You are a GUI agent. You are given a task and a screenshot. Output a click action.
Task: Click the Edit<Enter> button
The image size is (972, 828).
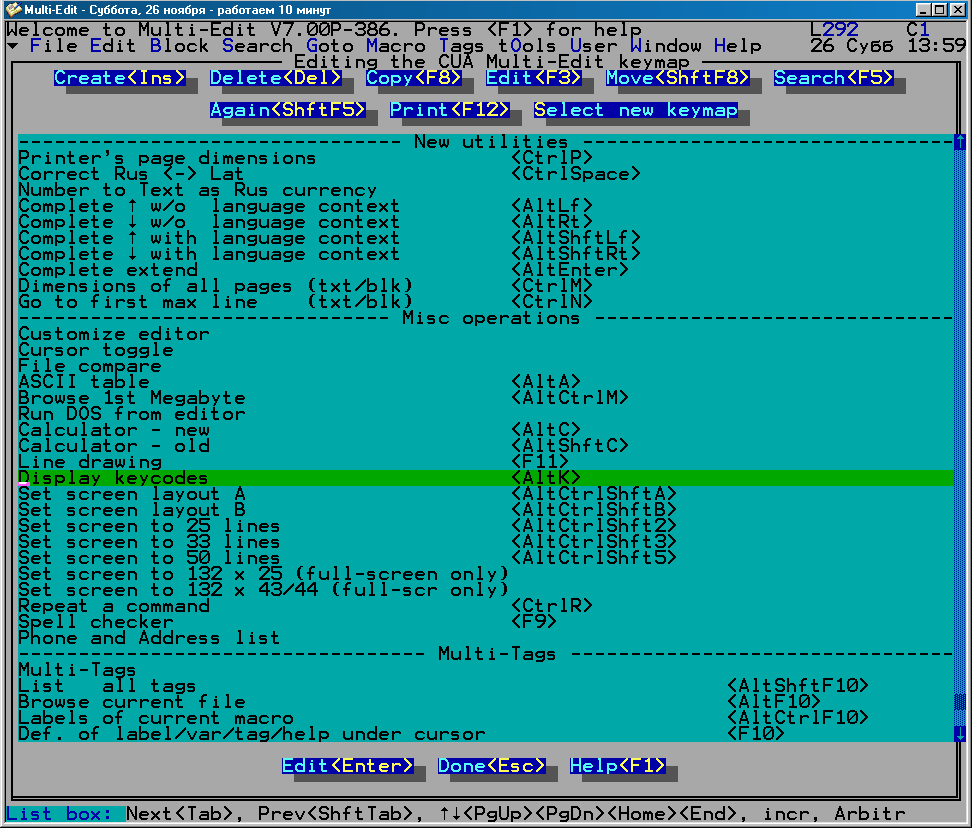click(348, 766)
